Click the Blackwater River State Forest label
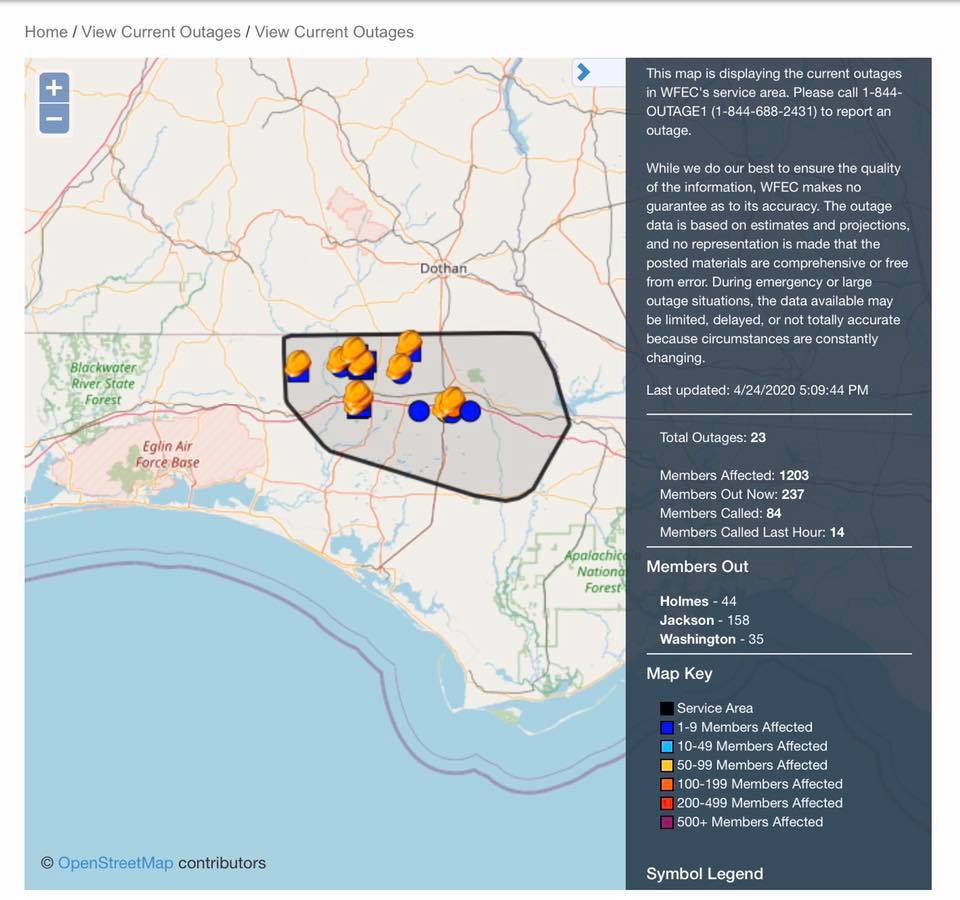 click(103, 384)
